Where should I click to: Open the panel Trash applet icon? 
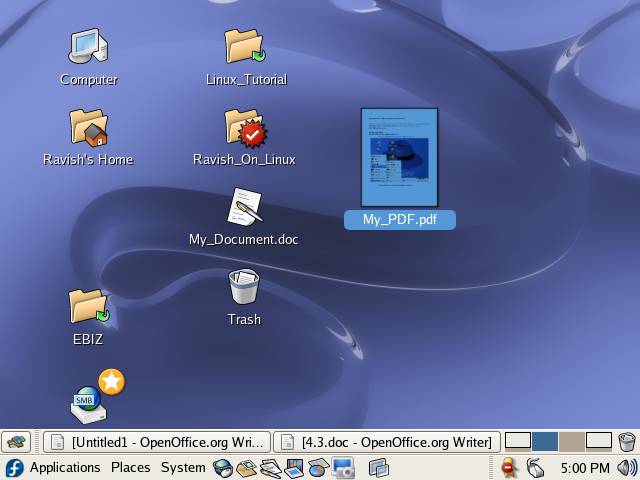pos(627,441)
